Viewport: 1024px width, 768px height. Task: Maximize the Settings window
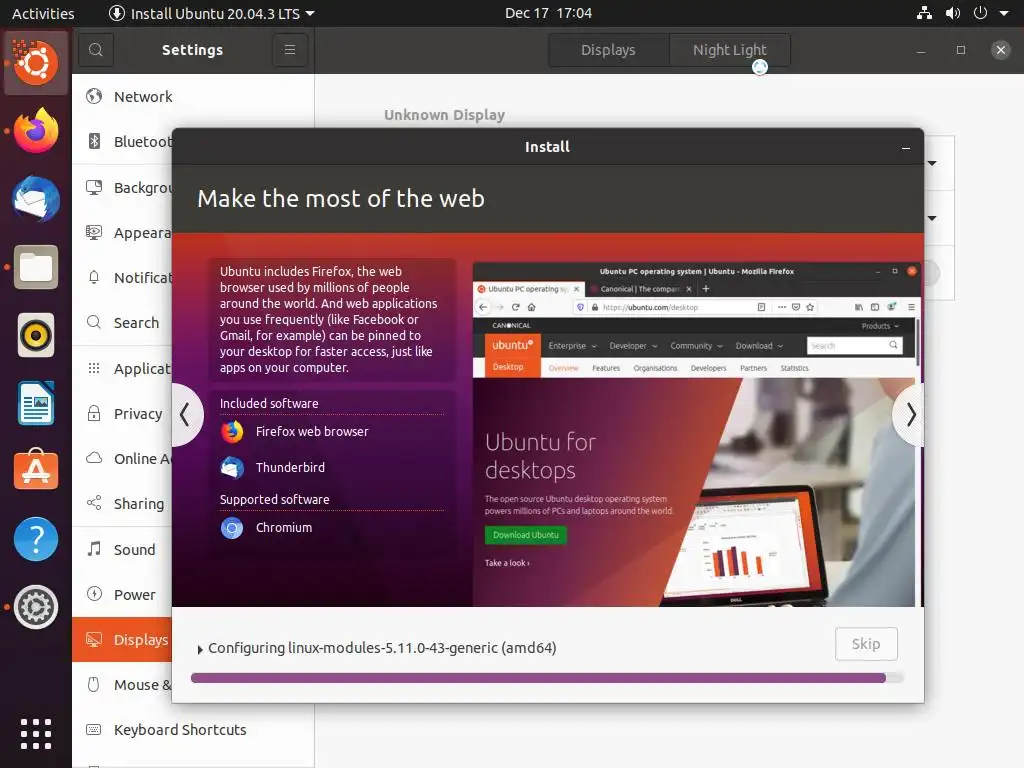click(x=961, y=50)
